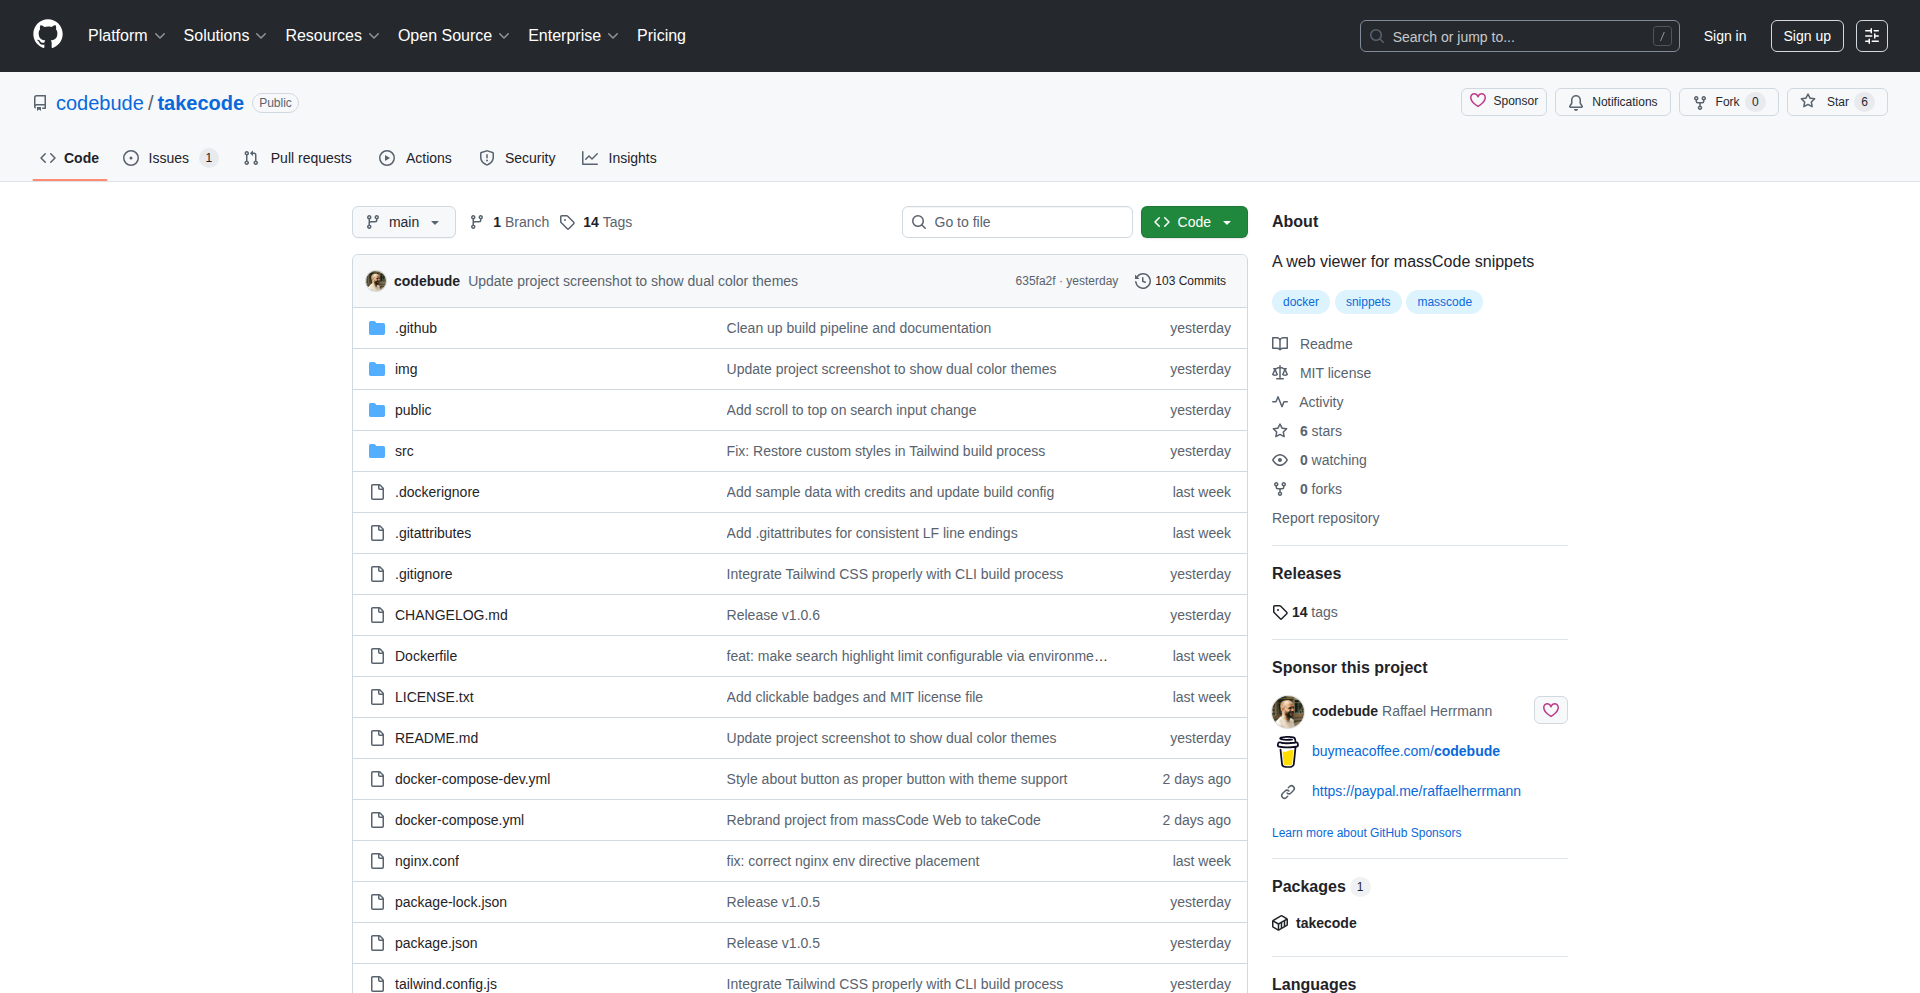Expand the Platform menu
The width and height of the screenshot is (1920, 993).
click(126, 35)
